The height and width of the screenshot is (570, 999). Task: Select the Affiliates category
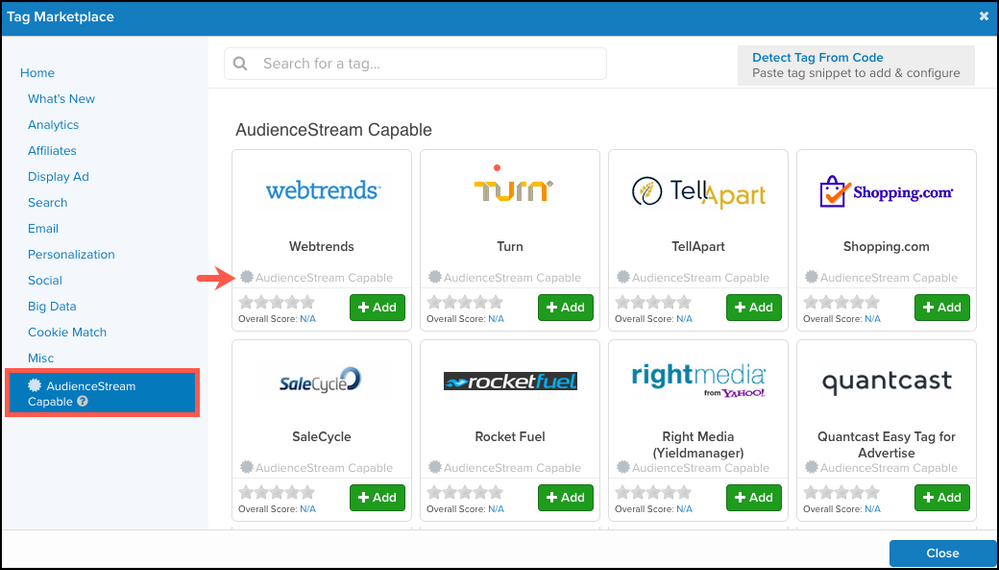pyautogui.click(x=52, y=151)
